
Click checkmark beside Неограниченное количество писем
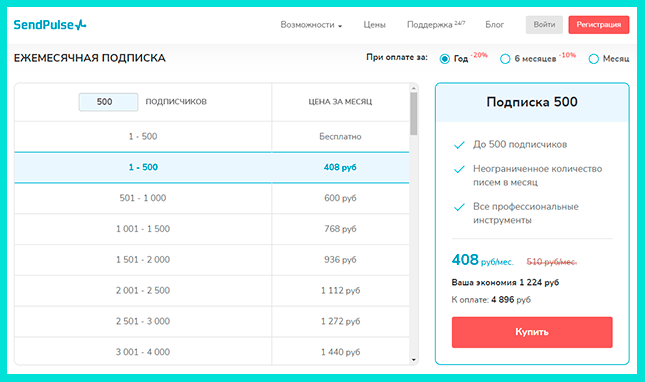(x=459, y=169)
